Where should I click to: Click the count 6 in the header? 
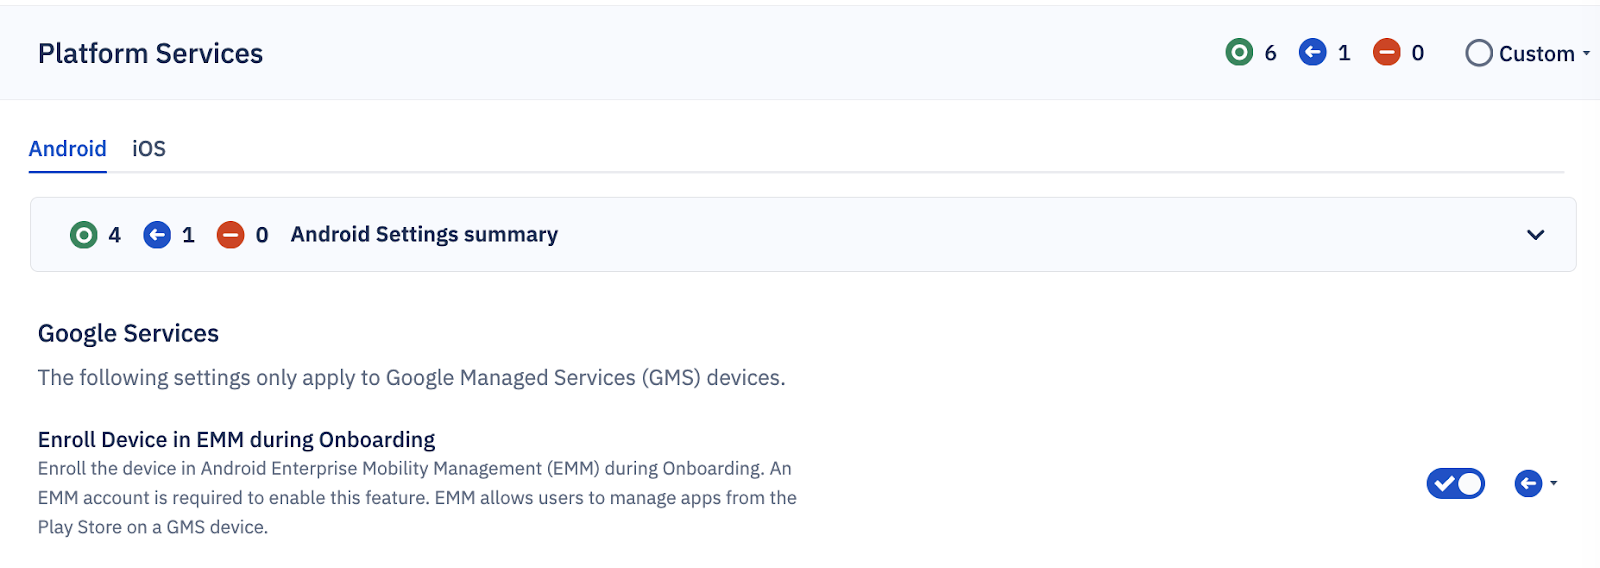pos(1270,53)
